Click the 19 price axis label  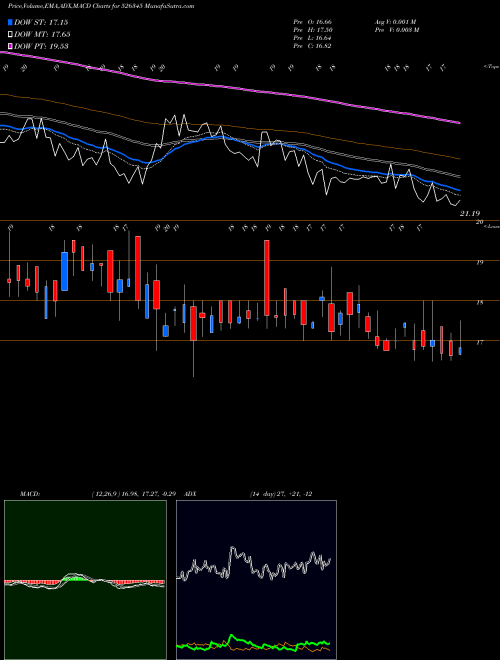click(x=479, y=262)
